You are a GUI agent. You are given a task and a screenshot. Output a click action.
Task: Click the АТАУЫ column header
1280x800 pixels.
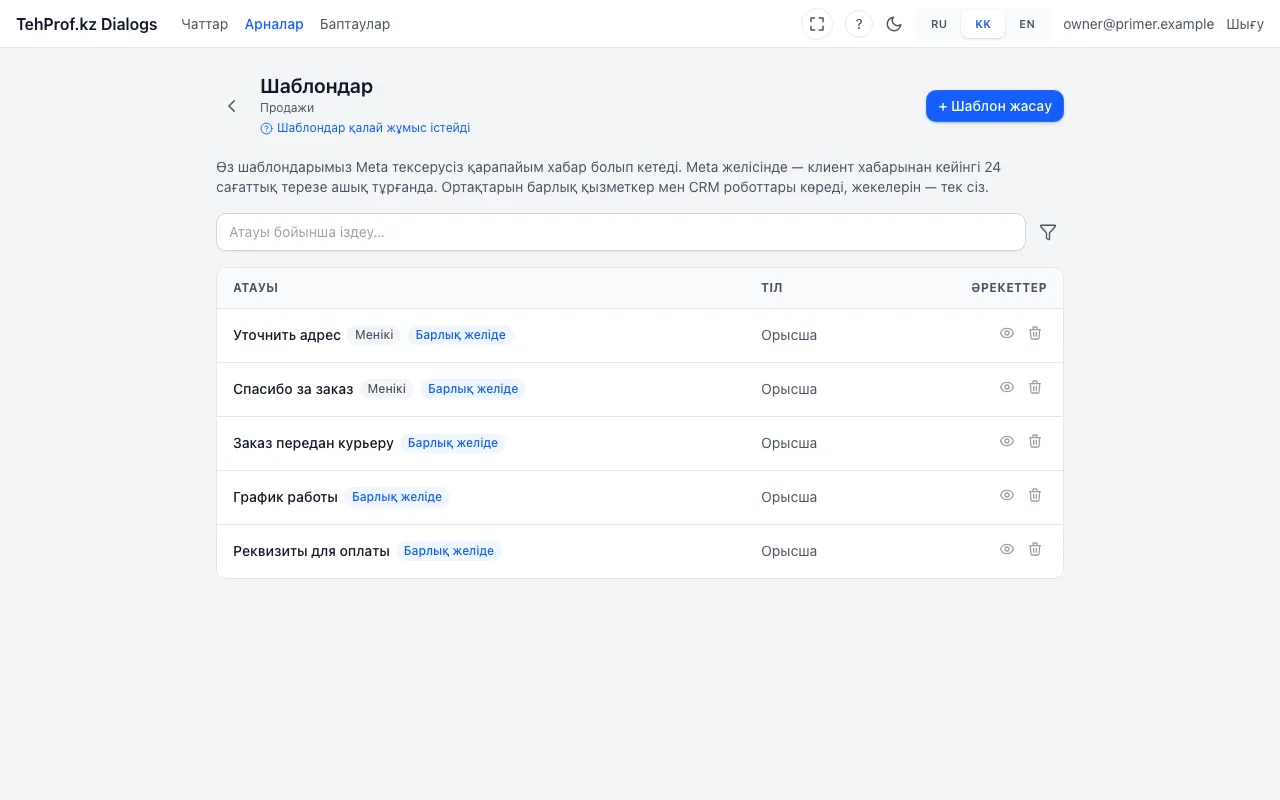[x=256, y=288]
